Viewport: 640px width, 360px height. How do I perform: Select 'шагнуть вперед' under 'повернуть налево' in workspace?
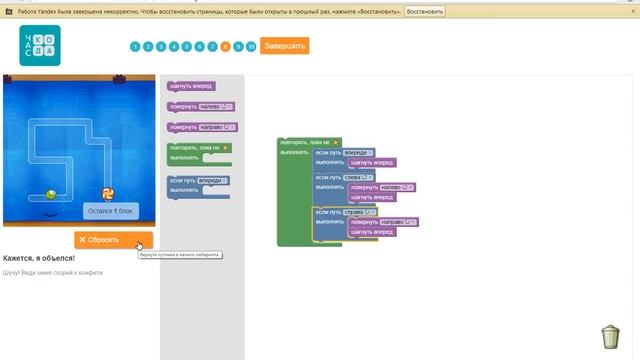[372, 198]
